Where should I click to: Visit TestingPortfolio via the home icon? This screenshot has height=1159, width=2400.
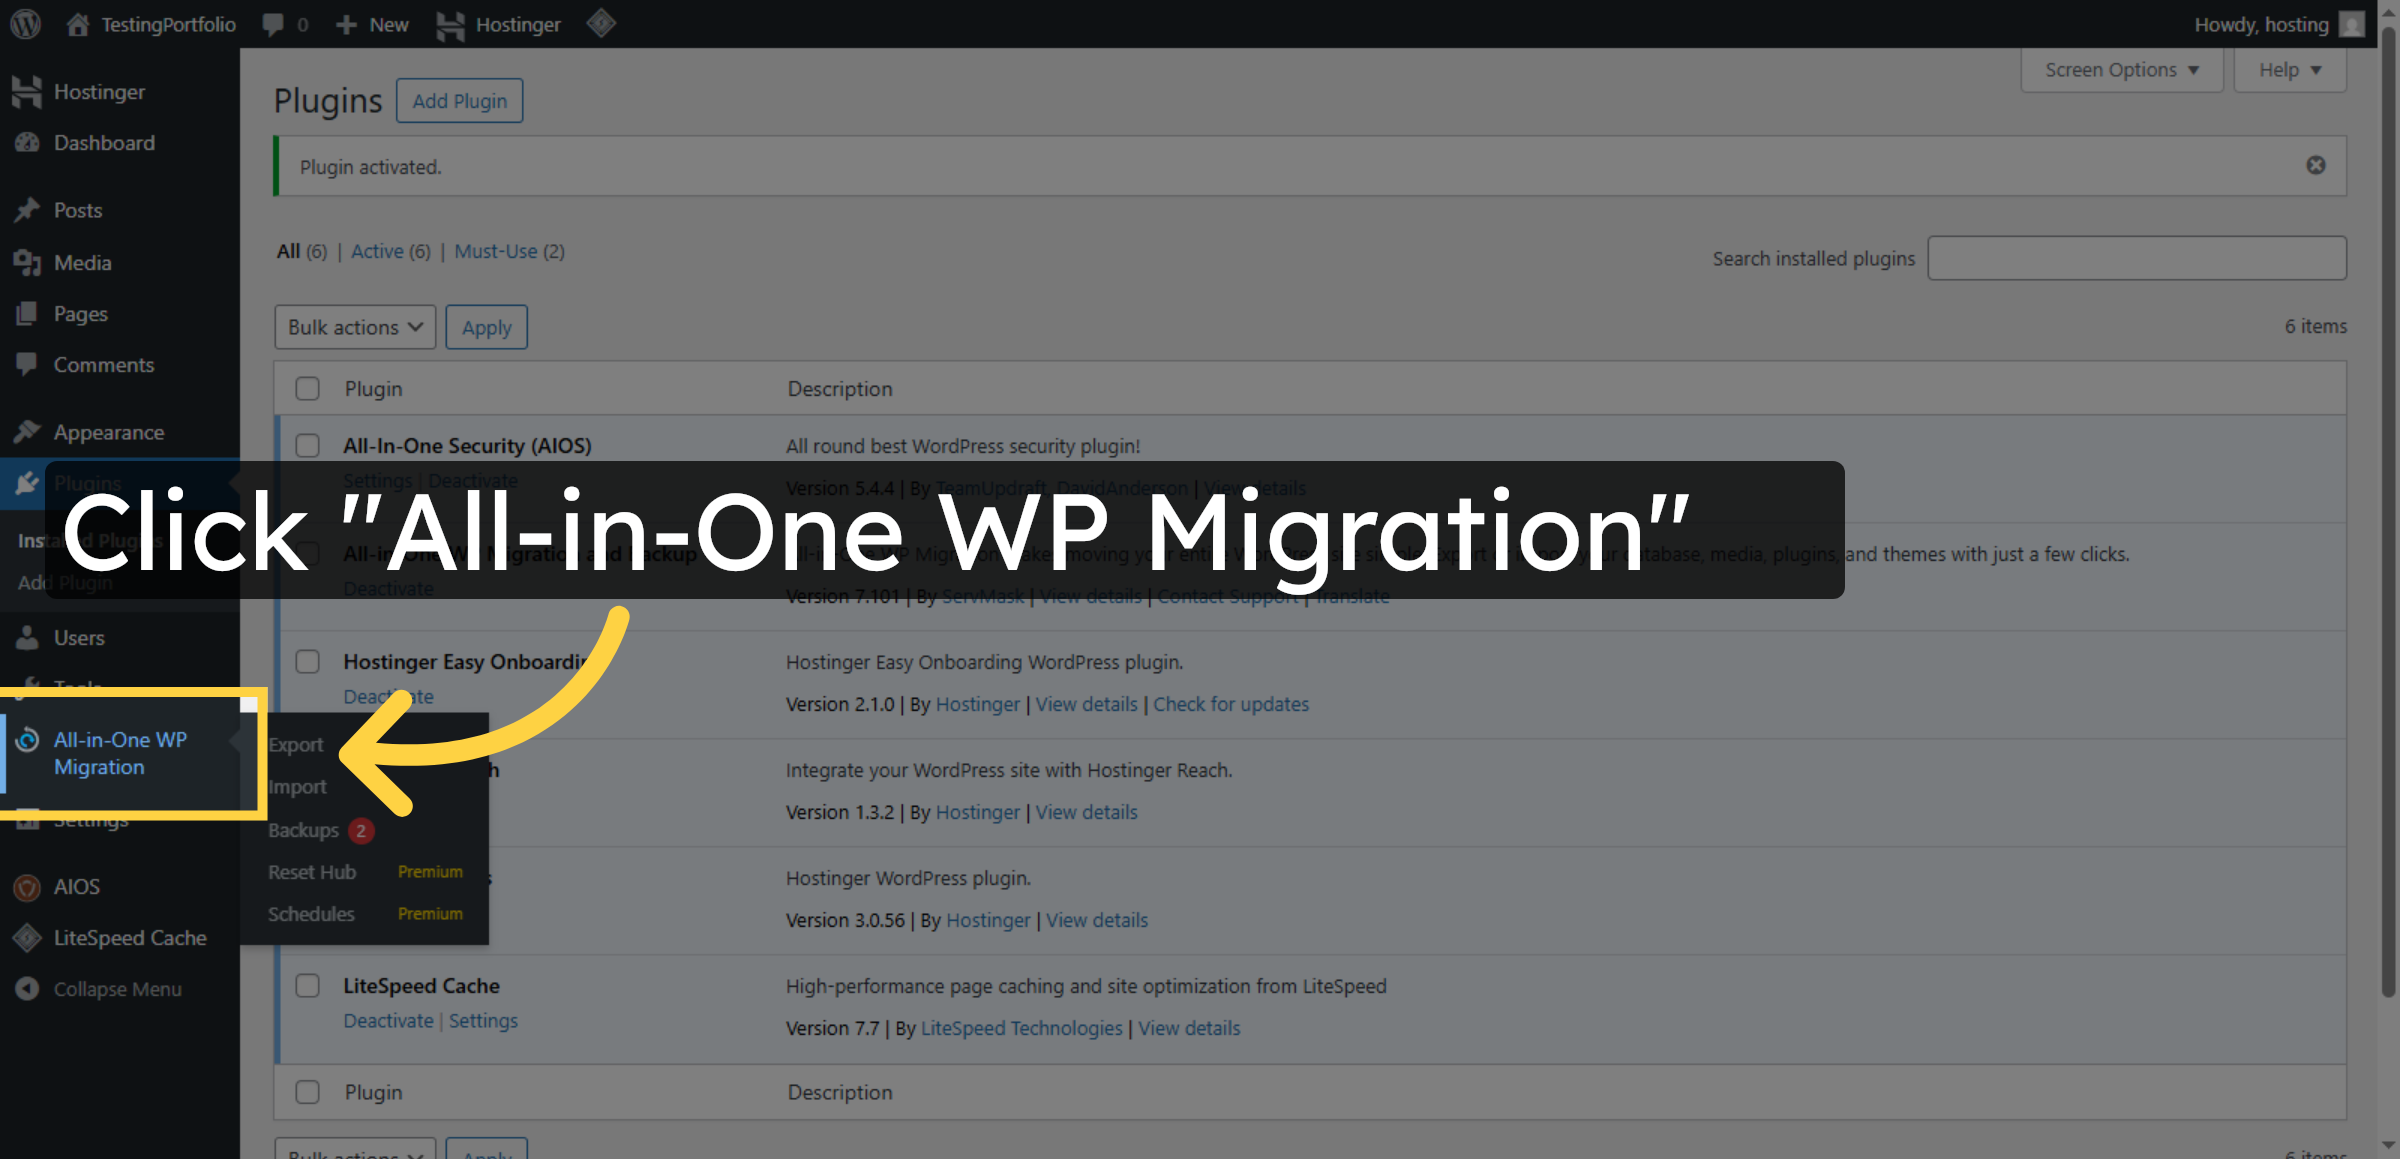pyautogui.click(x=148, y=24)
